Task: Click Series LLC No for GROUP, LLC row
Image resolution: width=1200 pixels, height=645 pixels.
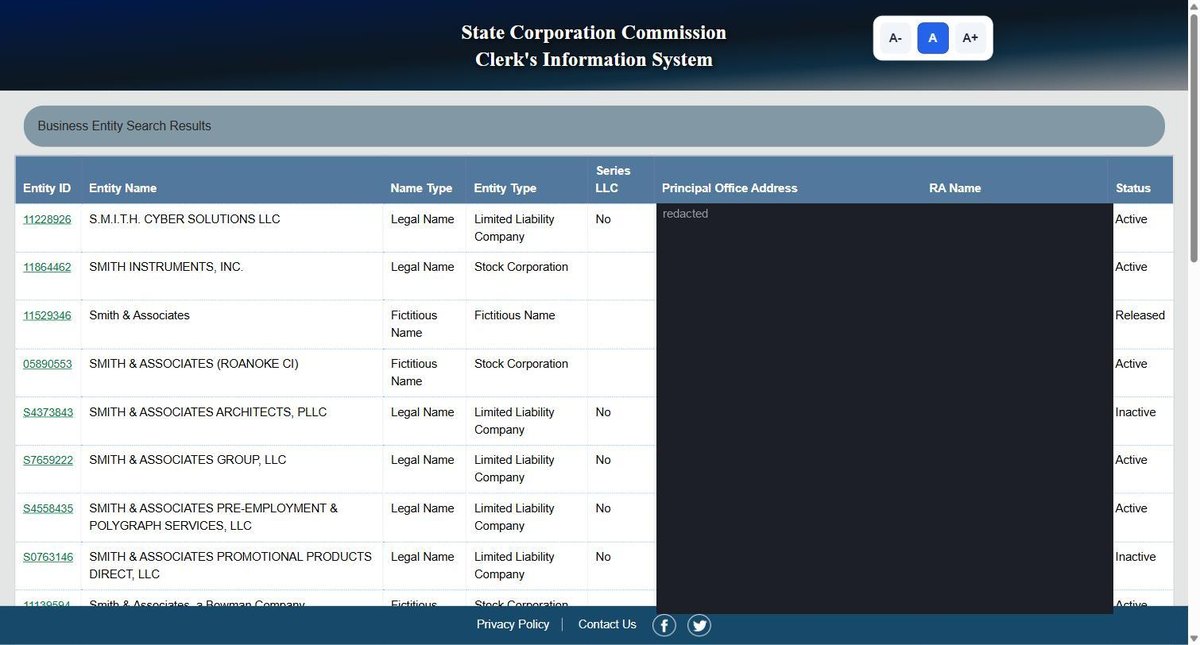Action: point(603,460)
